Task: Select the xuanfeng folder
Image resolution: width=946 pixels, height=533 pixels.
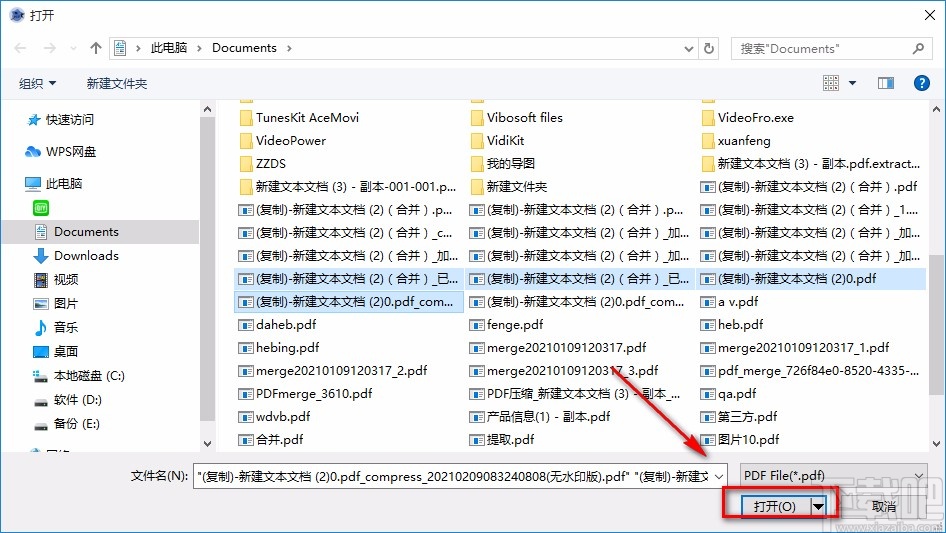Action: pyautogui.click(x=736, y=141)
